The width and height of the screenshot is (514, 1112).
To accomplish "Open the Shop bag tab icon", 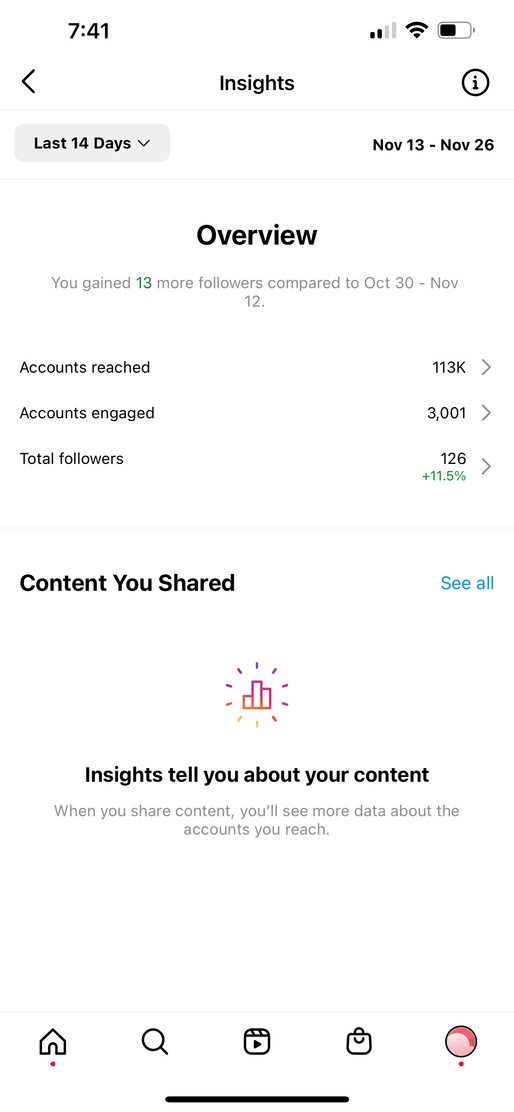I will [359, 1042].
